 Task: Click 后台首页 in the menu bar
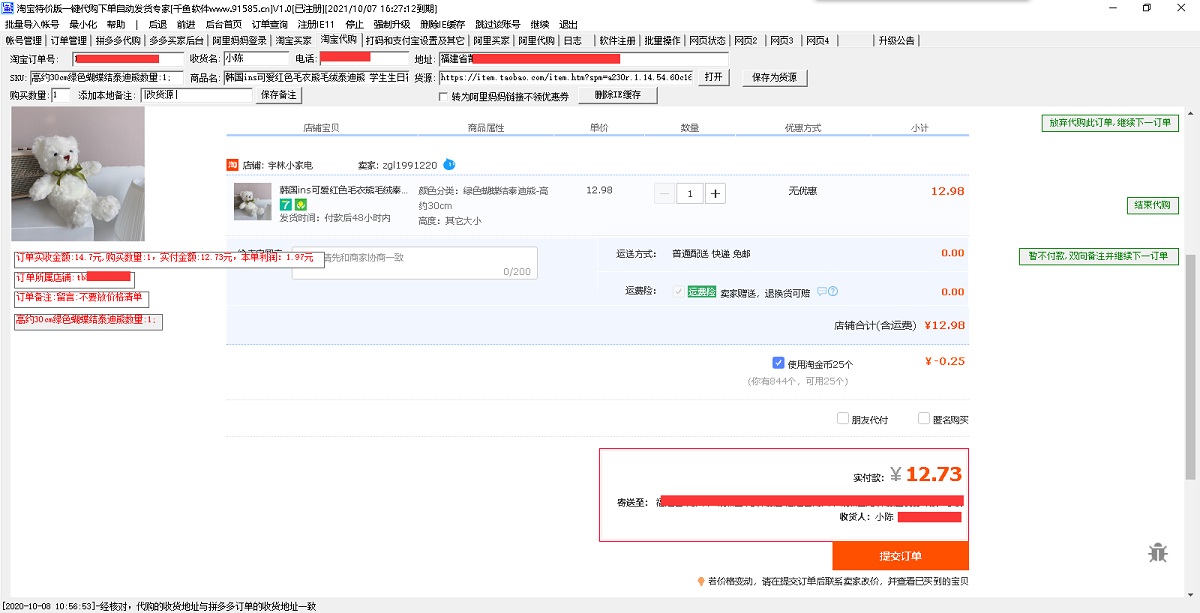pyautogui.click(x=224, y=24)
